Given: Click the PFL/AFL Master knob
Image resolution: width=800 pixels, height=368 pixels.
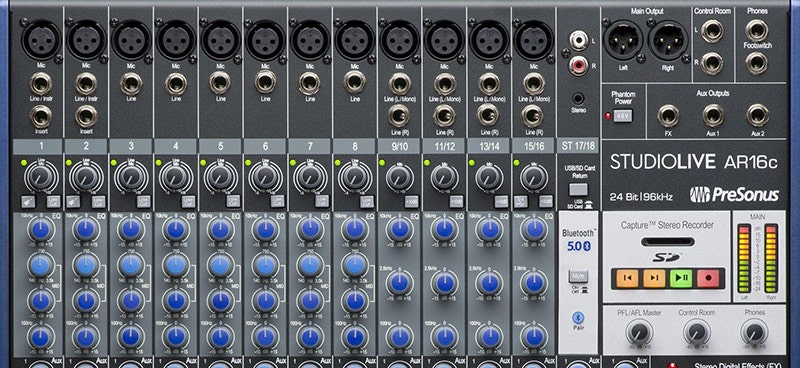Looking at the screenshot, I should point(639,332).
